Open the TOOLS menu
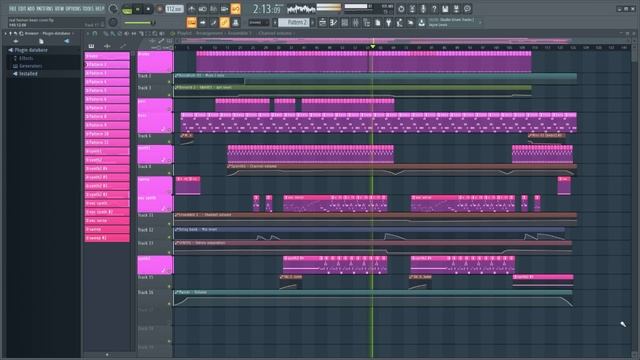This screenshot has height=360, width=640. pos(88,8)
